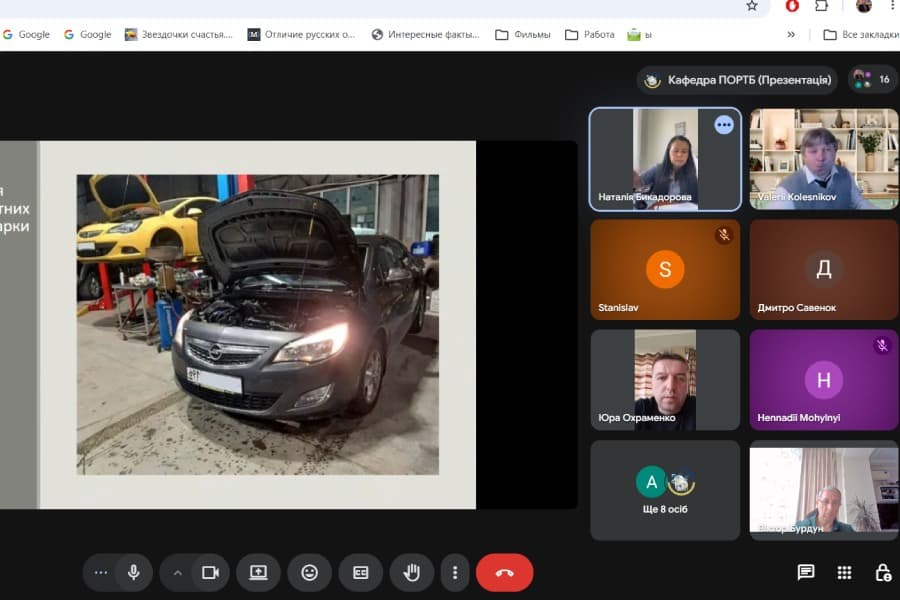Open the Работа bookmarks folder
The width and height of the screenshot is (900, 600).
click(590, 34)
